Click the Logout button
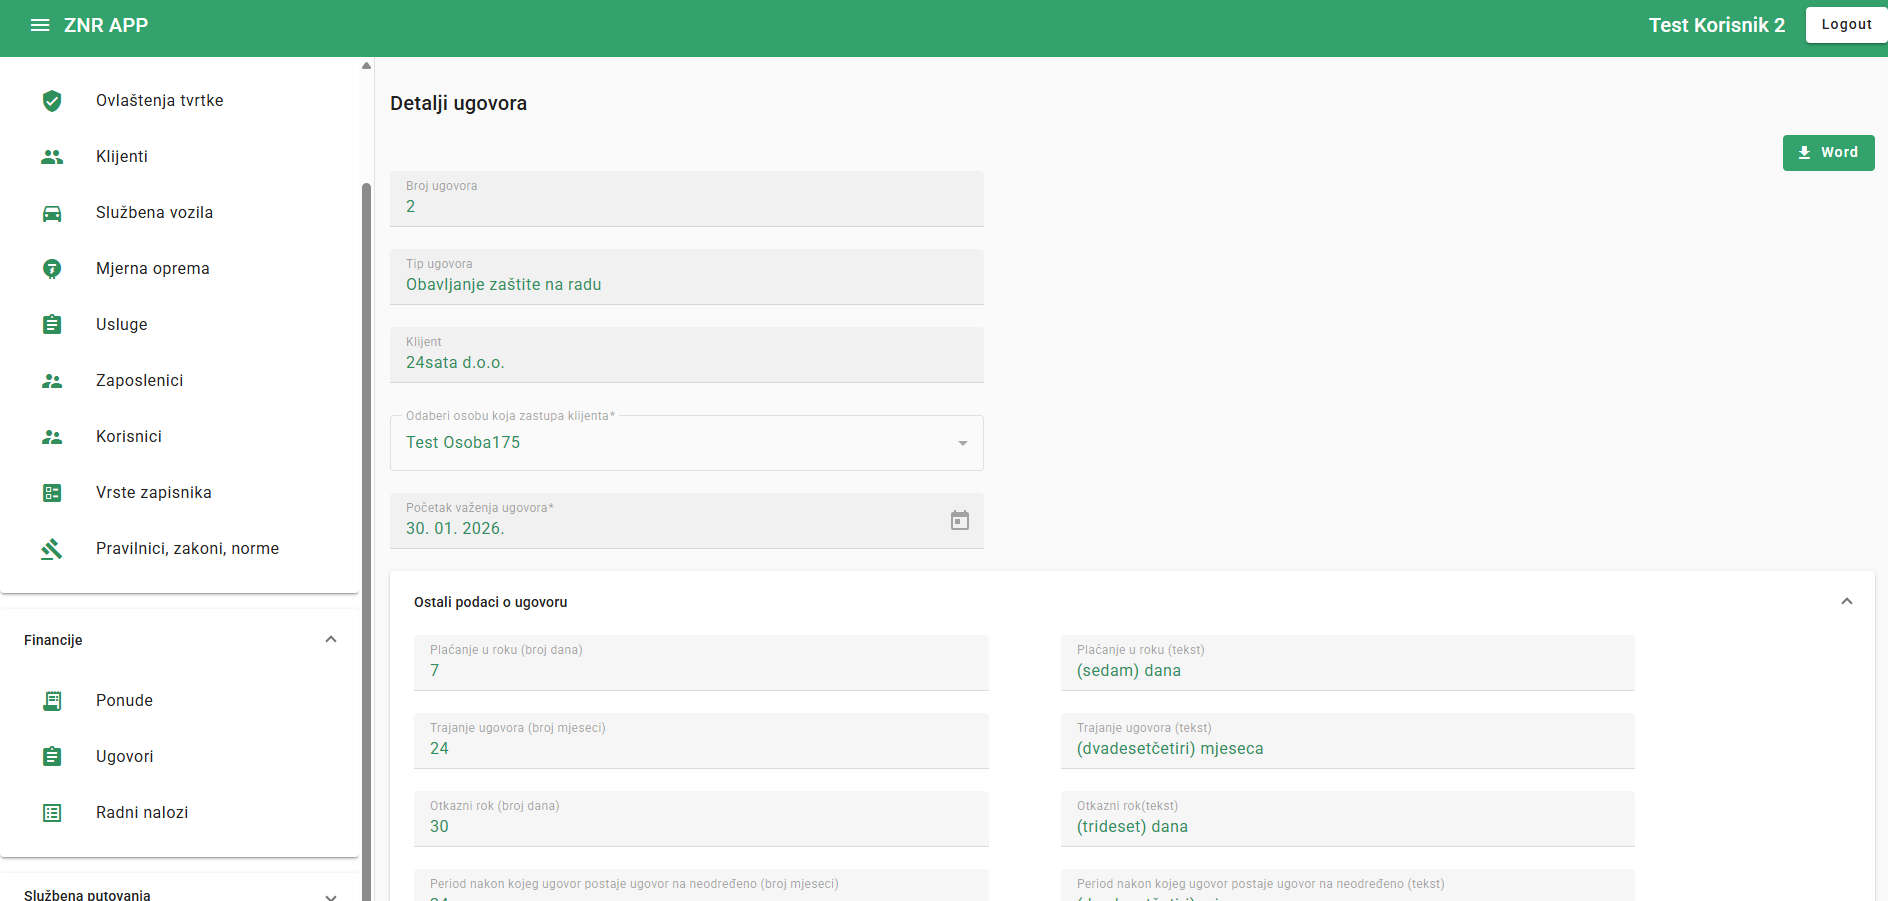 1846,25
